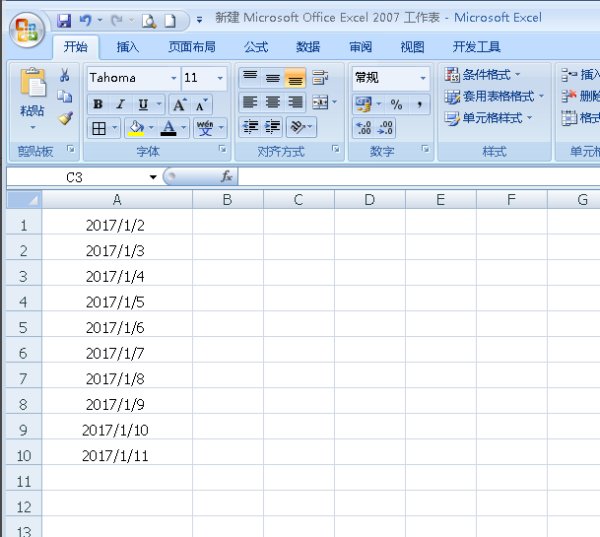Open the borders dropdown arrow
This screenshot has height=537, width=600.
coord(114,128)
